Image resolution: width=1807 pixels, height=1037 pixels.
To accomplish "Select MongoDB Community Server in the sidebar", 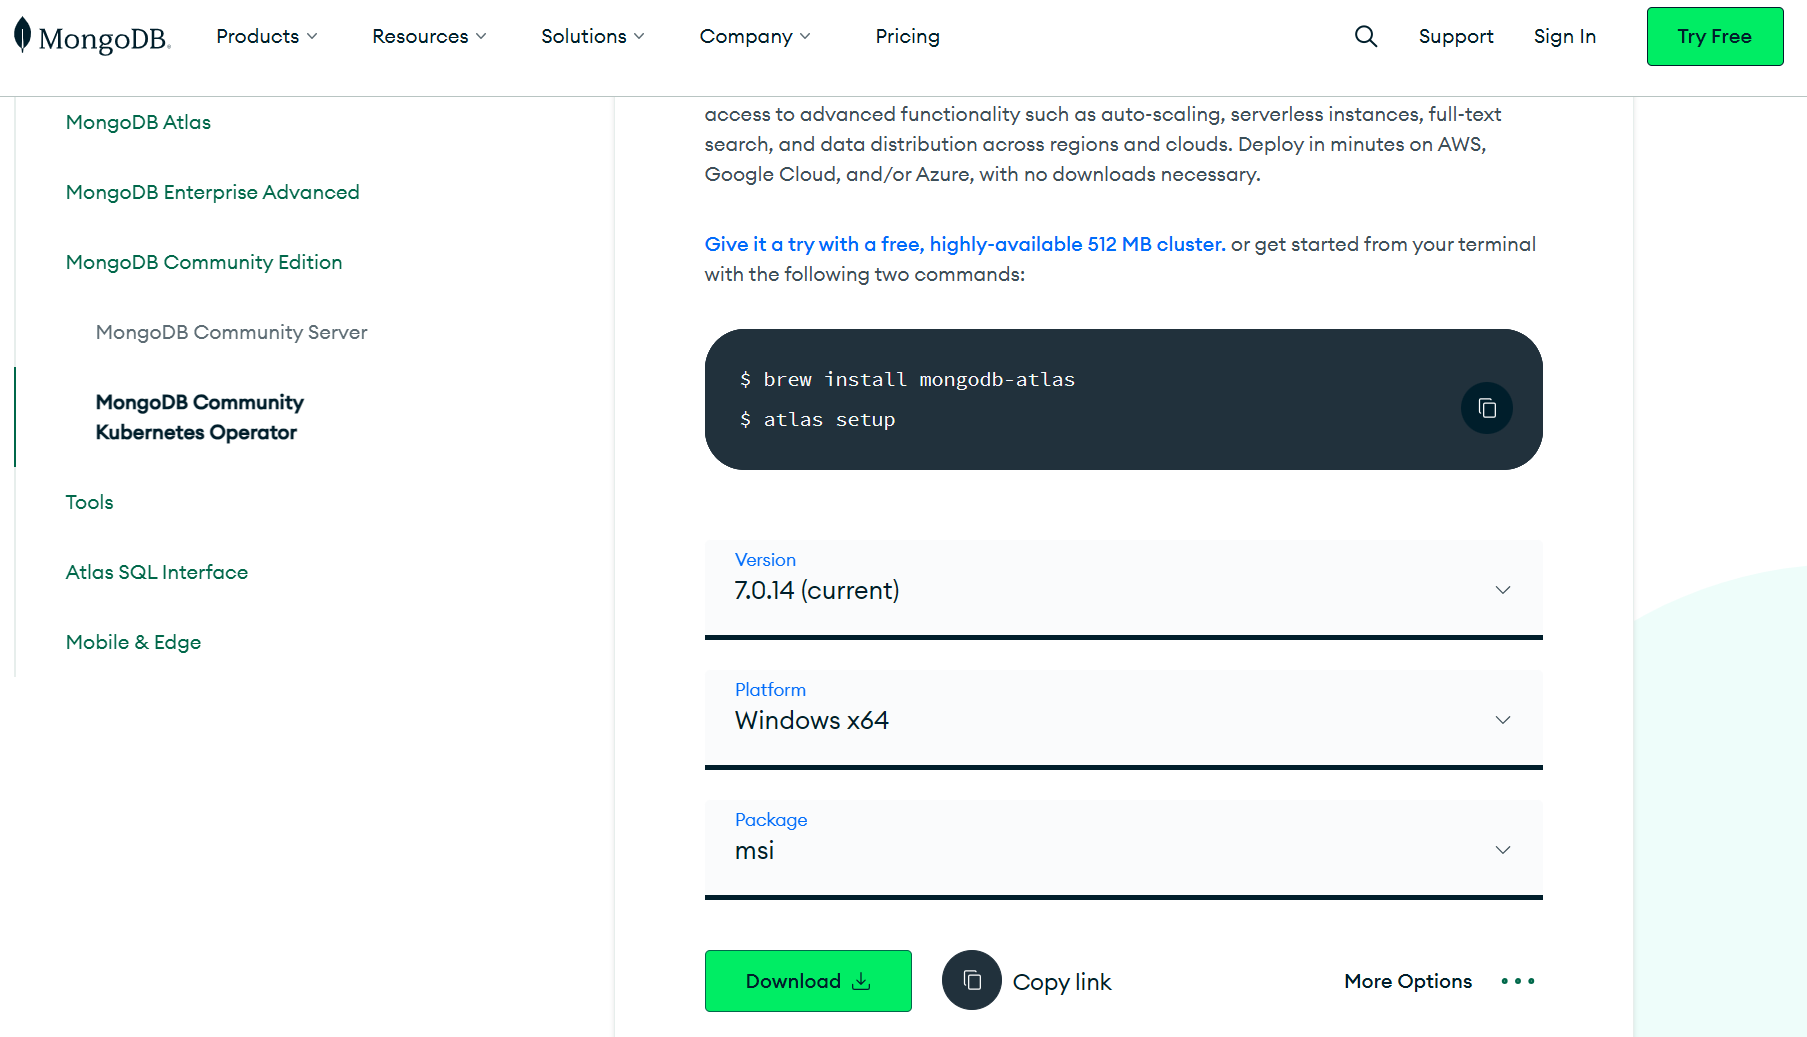I will coord(231,332).
